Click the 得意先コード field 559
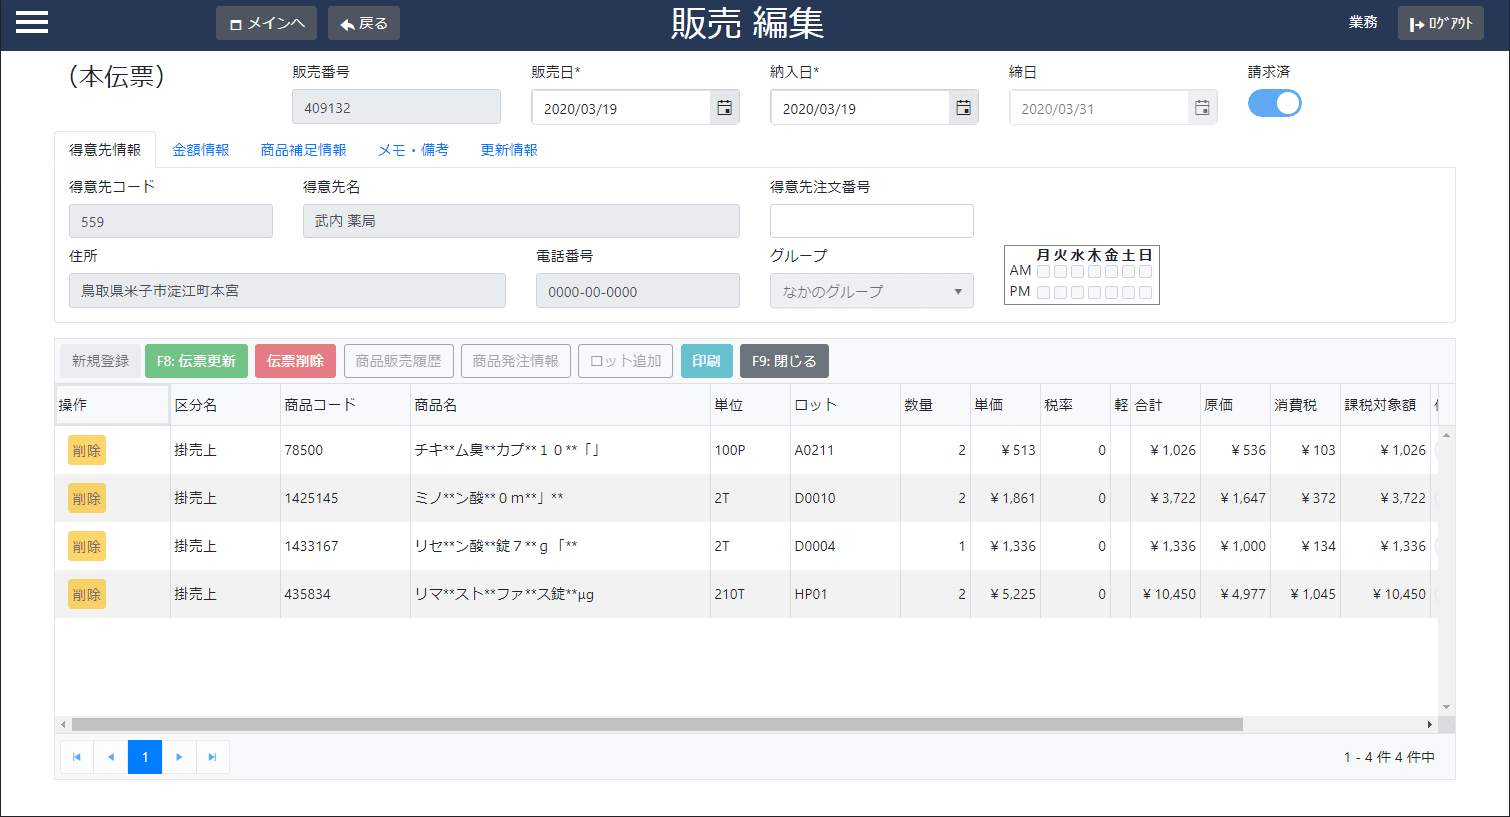 [170, 221]
